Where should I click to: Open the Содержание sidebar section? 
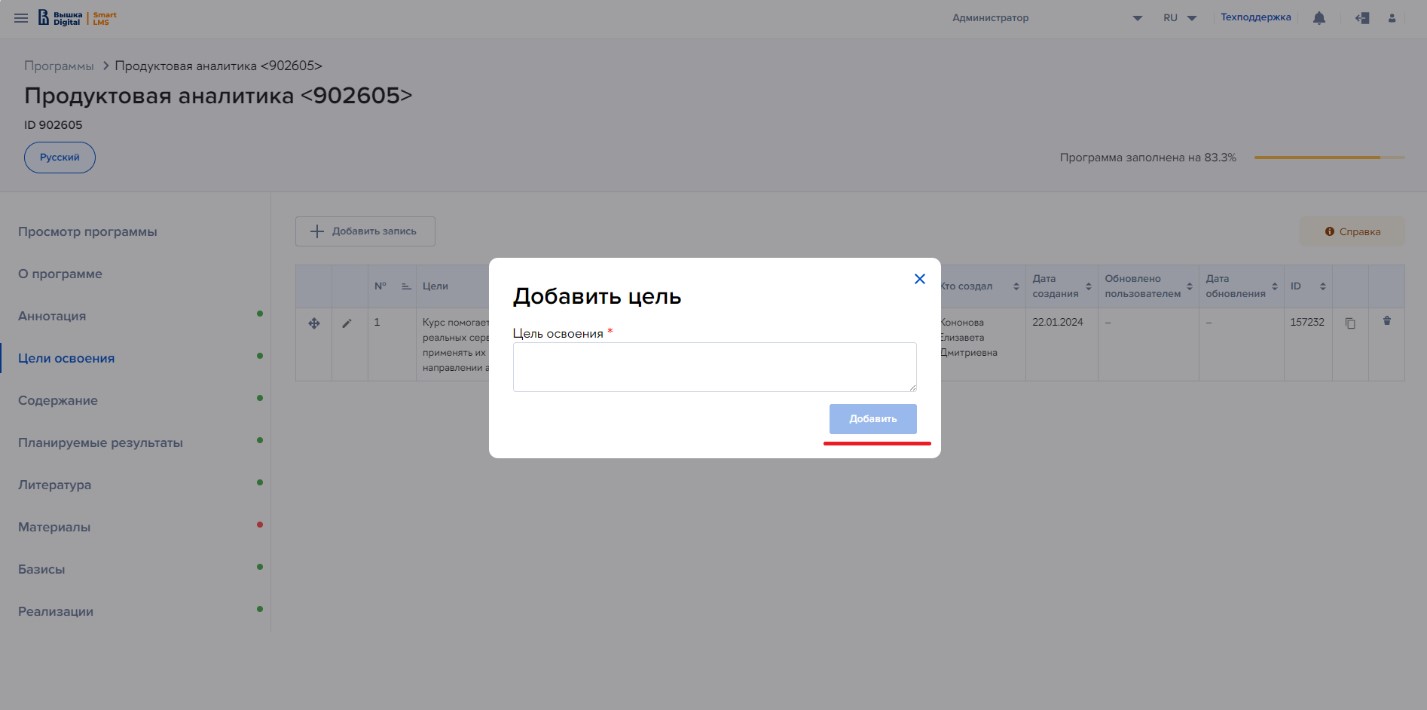point(58,400)
